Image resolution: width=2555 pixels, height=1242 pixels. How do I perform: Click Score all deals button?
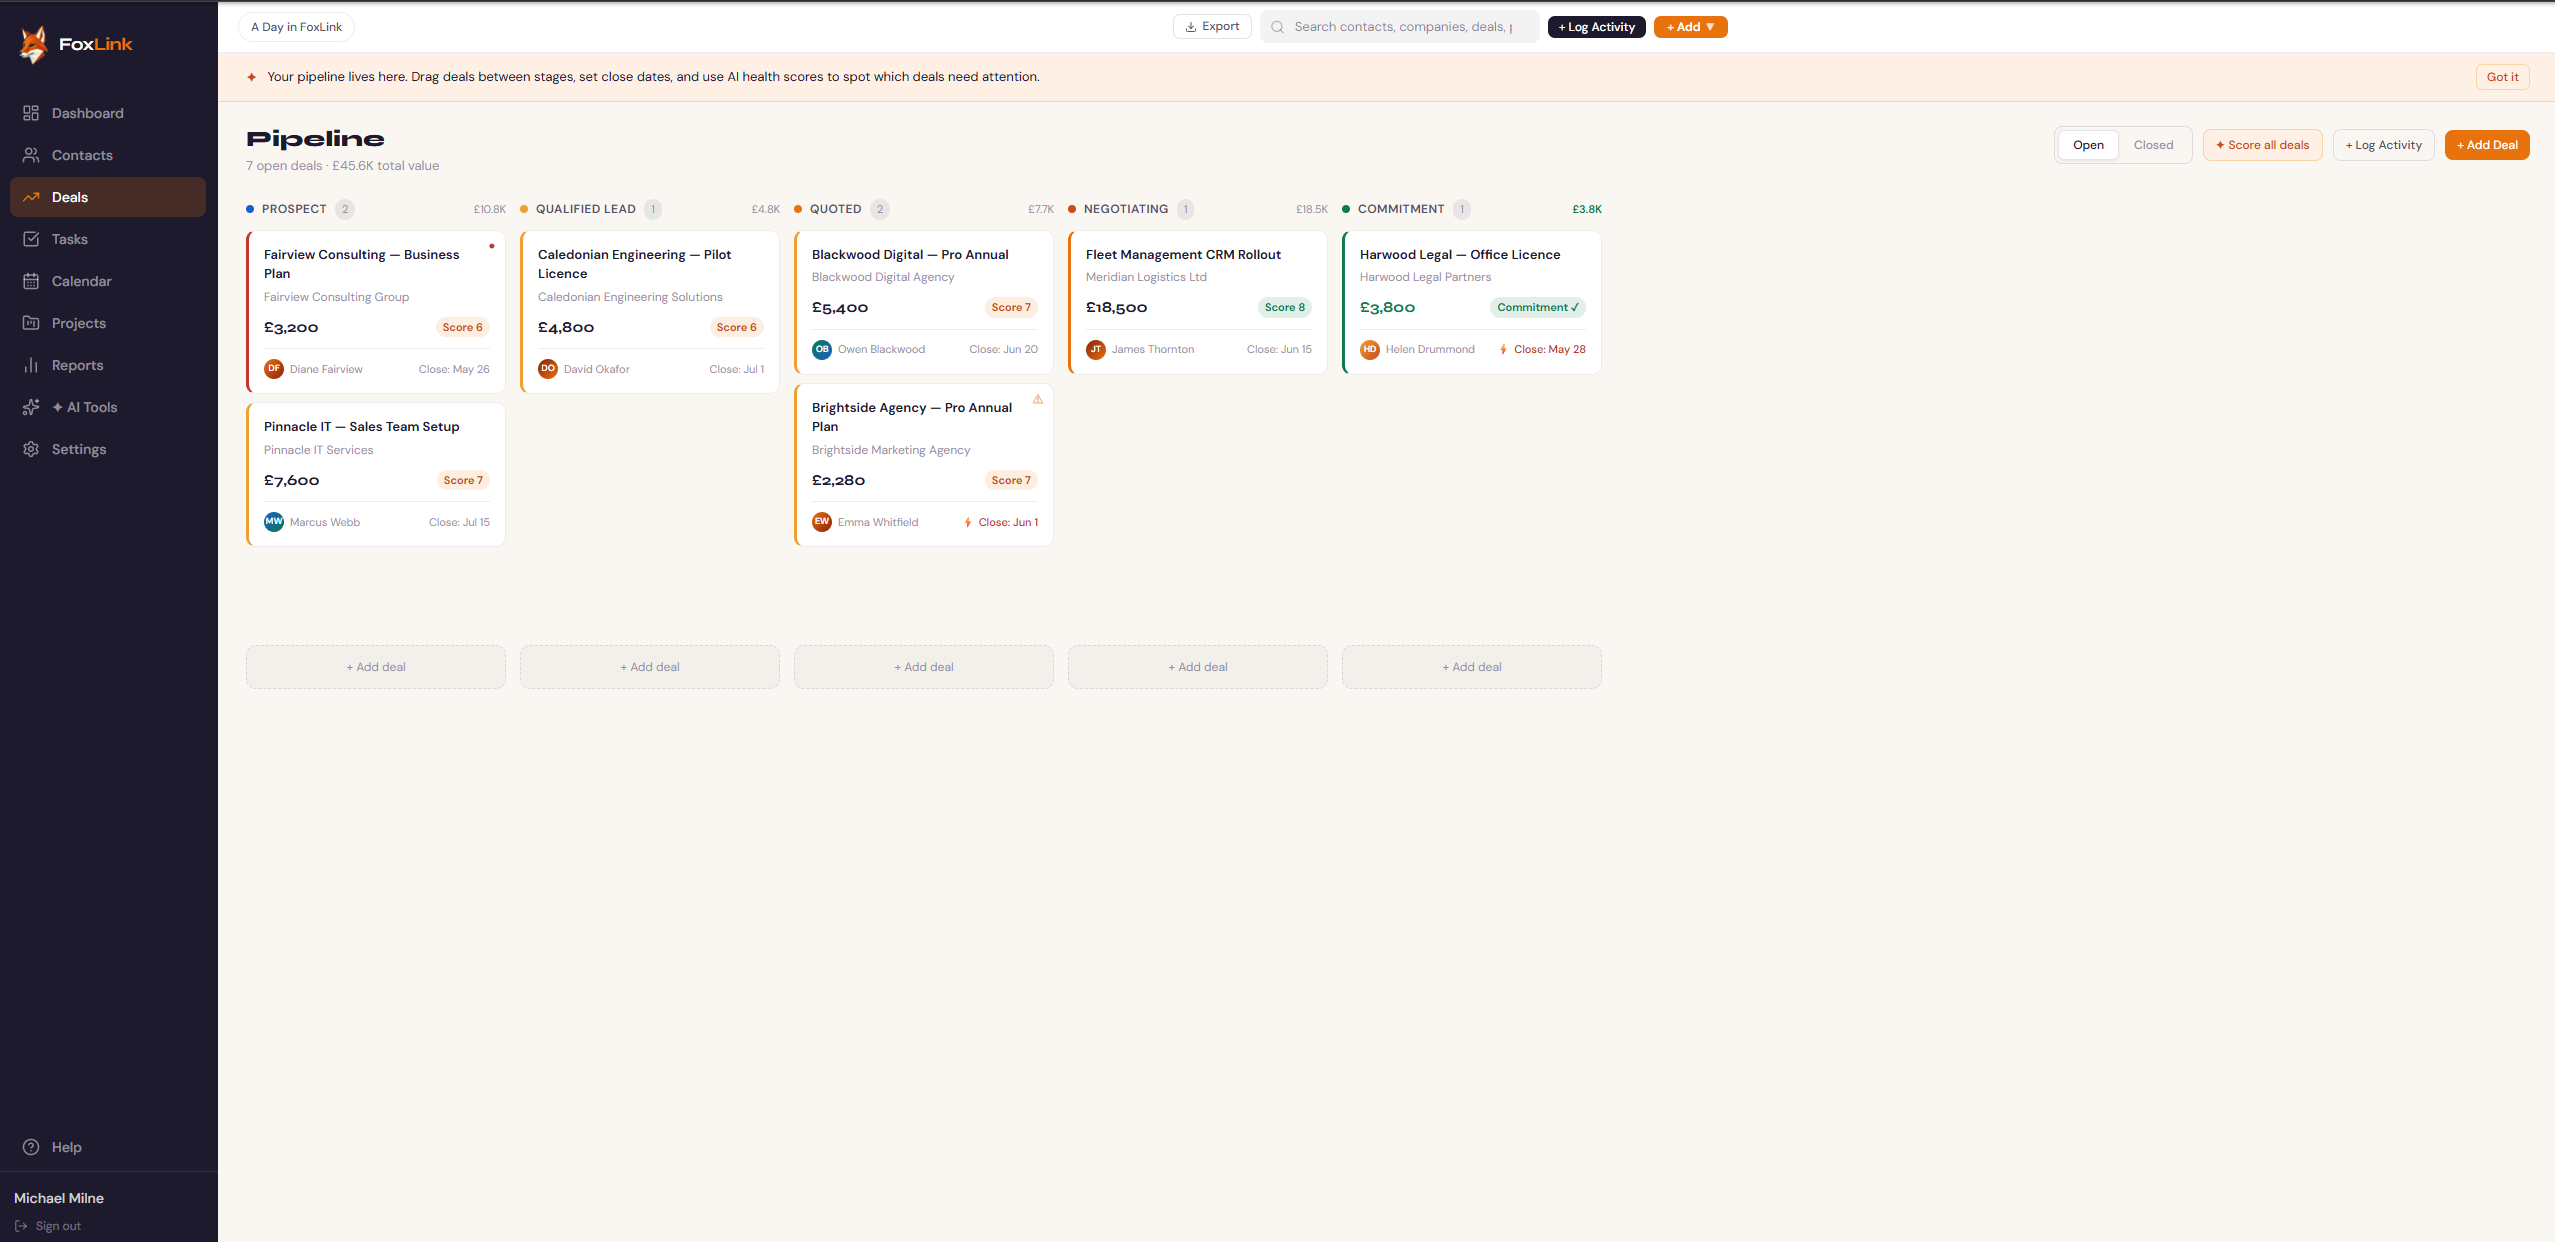(x=2262, y=145)
